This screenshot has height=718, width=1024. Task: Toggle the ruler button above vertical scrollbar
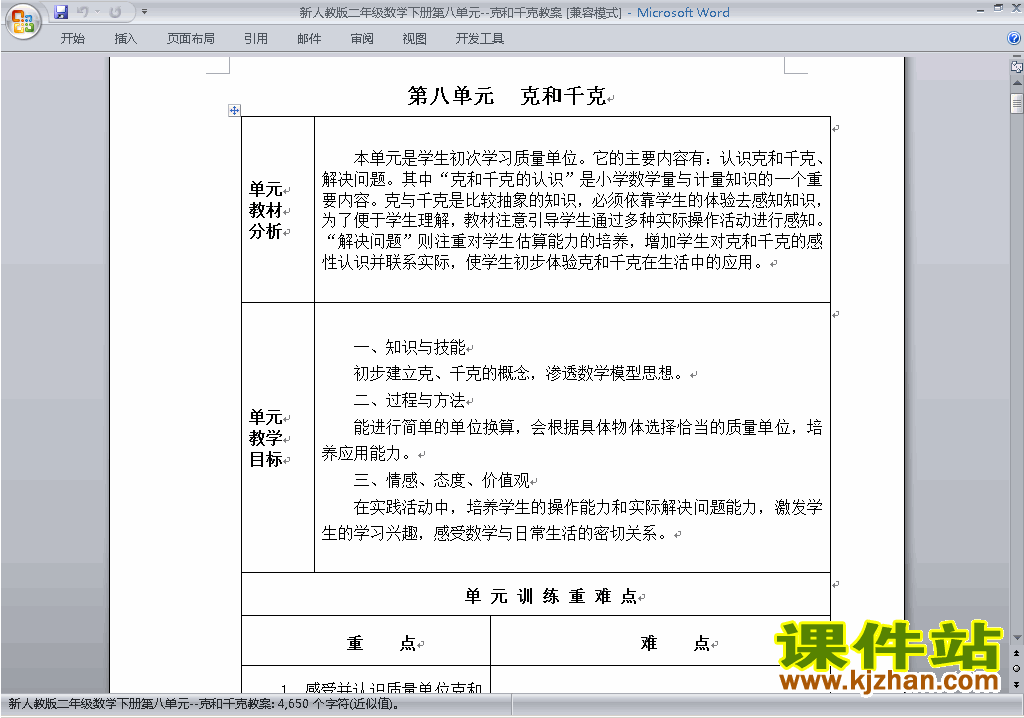point(1017,66)
